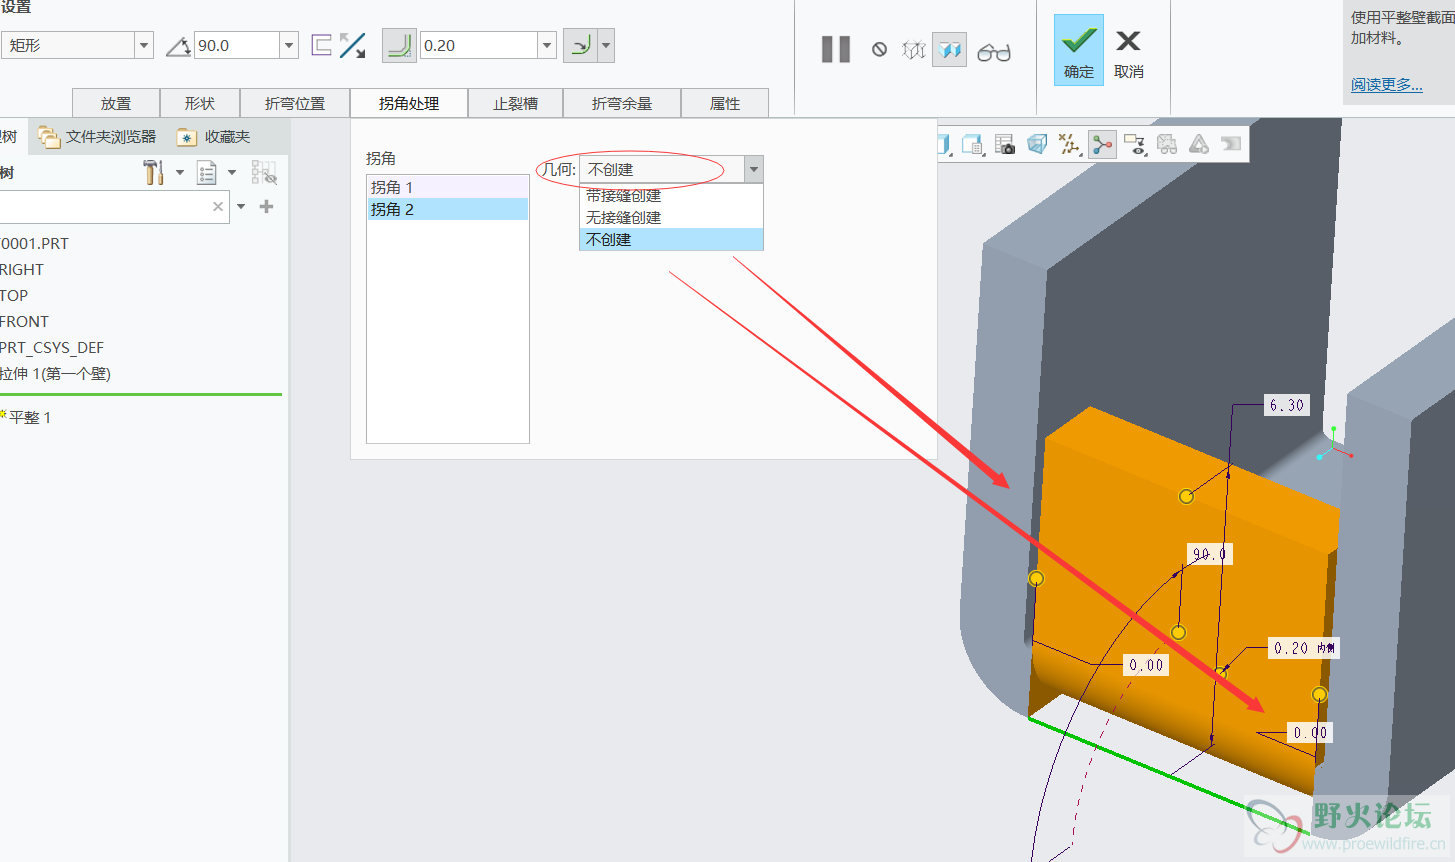Open model tree settings hammer icon
The height and width of the screenshot is (862, 1455).
tap(153, 172)
